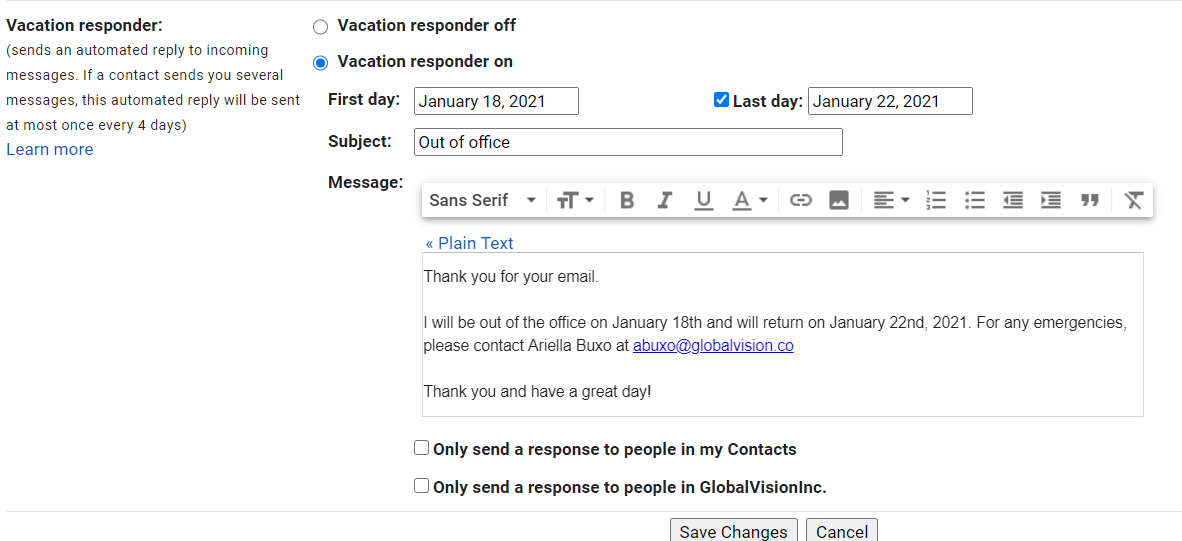Click the Subject field reading Out of office
This screenshot has width=1182, height=541.
tap(628, 142)
